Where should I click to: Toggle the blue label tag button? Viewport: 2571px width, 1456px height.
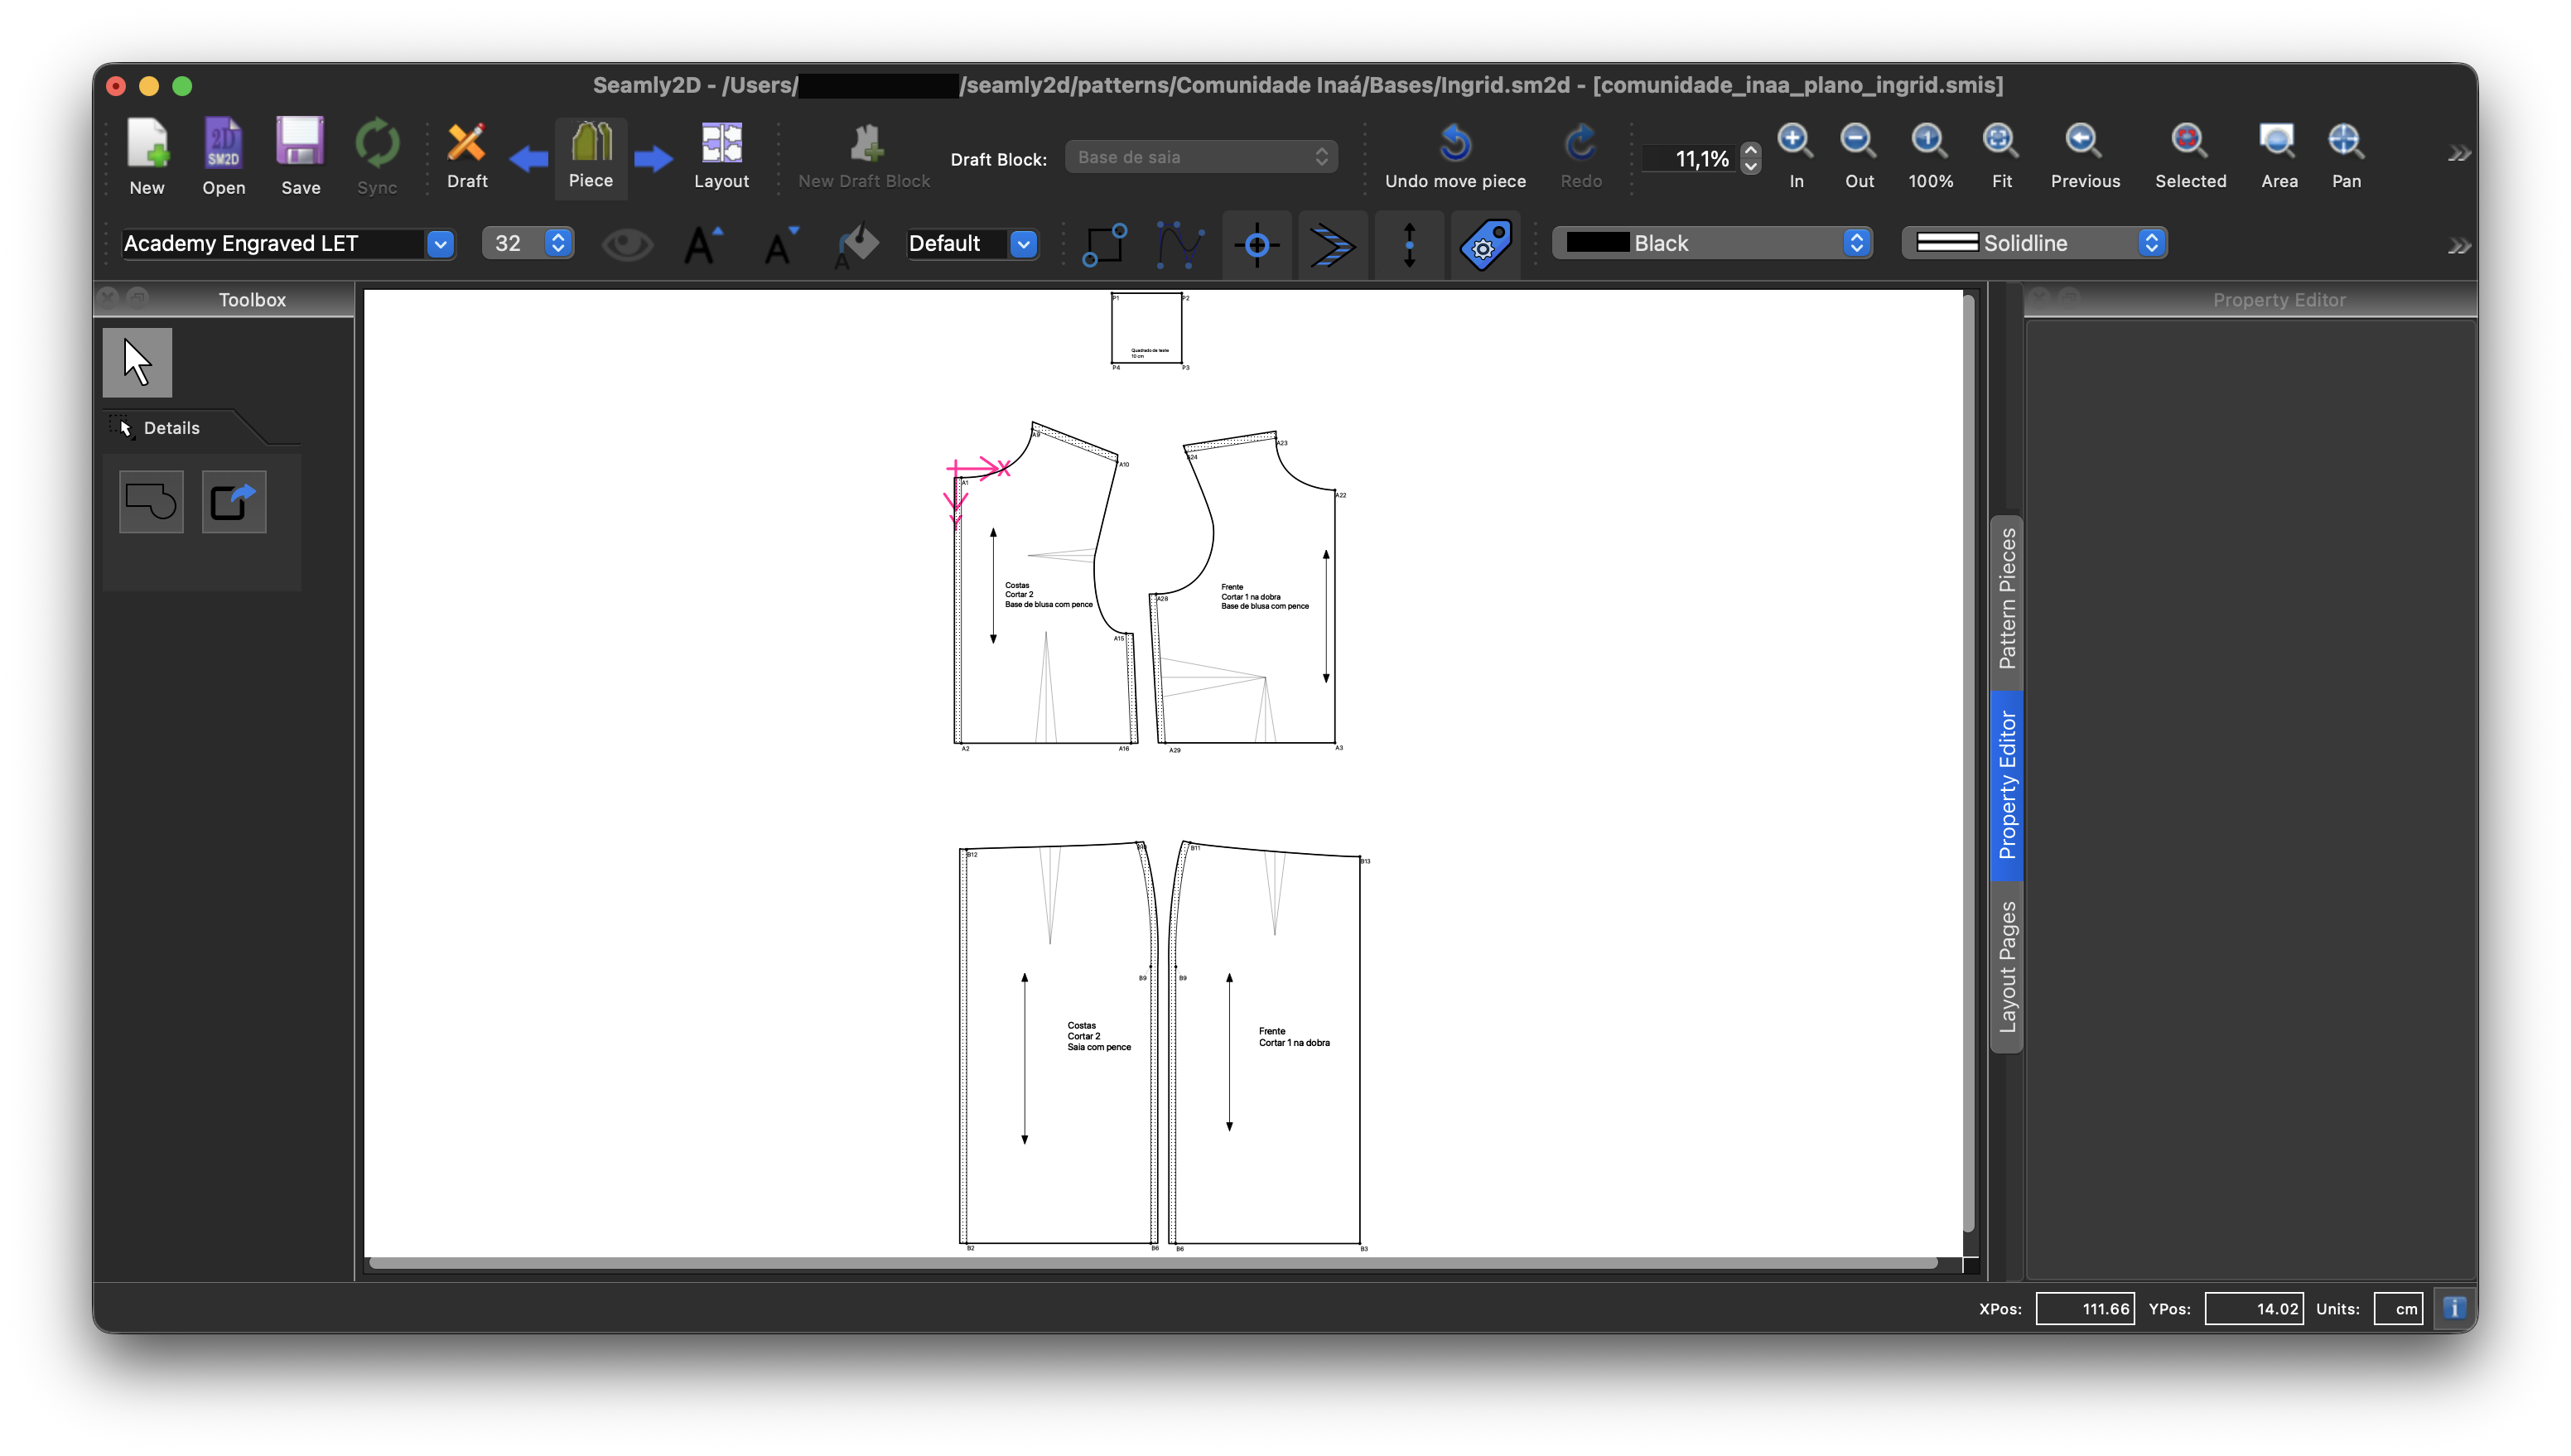coord(1485,244)
